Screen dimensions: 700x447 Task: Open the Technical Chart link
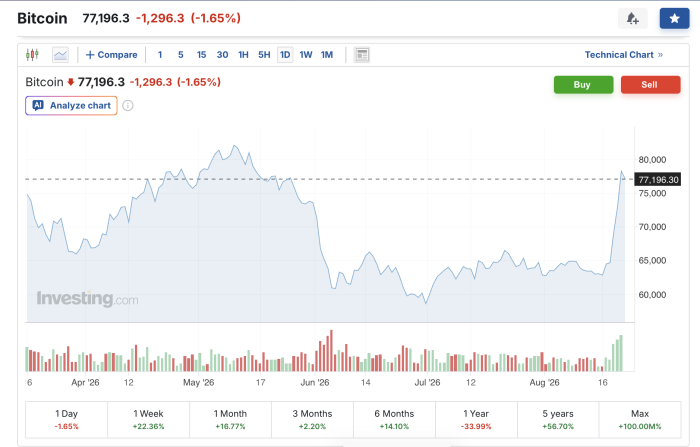[624, 55]
